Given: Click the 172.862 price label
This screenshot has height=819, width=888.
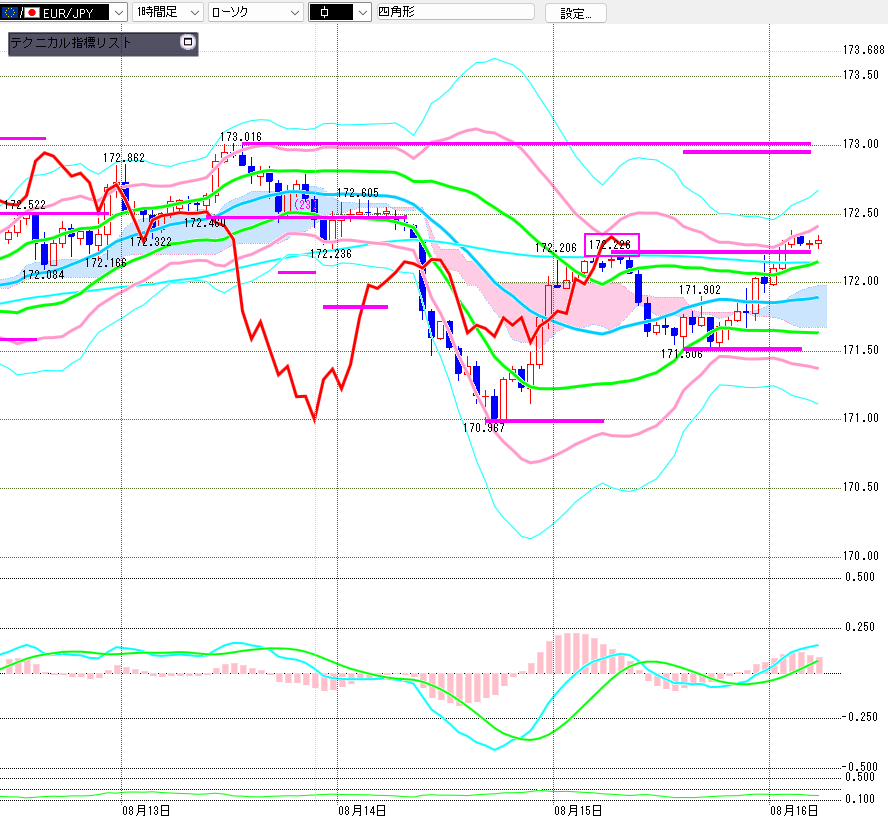Looking at the screenshot, I should click(123, 157).
